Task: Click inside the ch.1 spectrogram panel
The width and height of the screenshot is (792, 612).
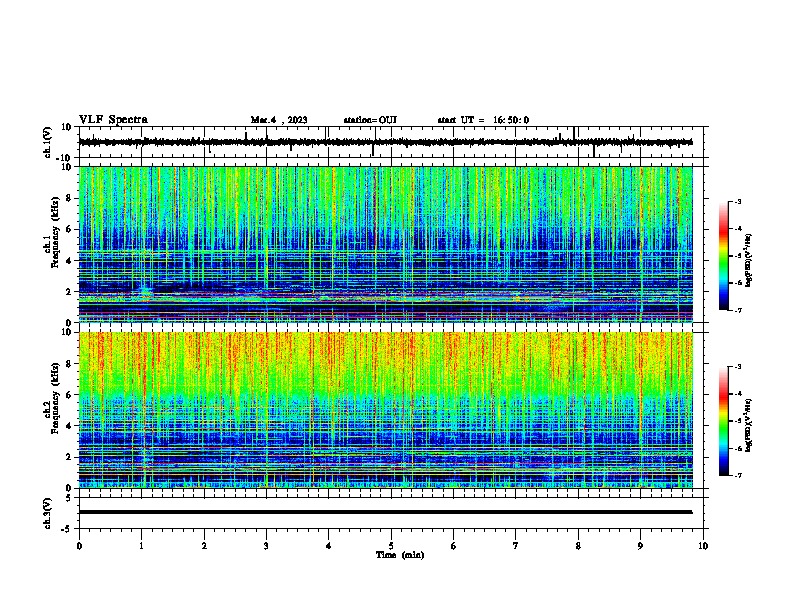Action: tap(386, 244)
